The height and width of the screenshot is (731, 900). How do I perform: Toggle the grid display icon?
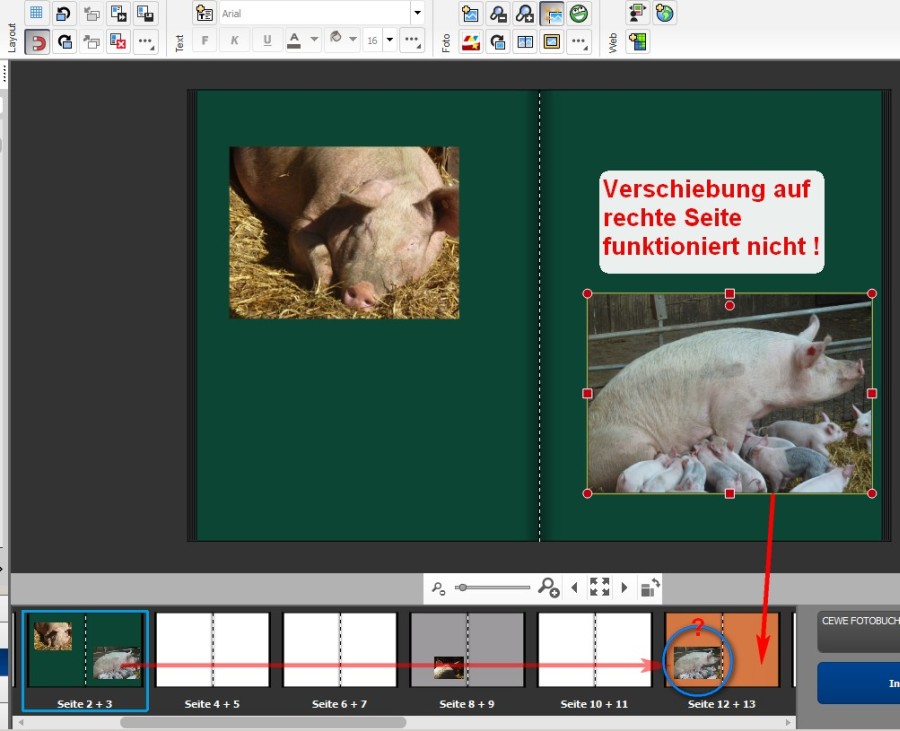(x=37, y=13)
